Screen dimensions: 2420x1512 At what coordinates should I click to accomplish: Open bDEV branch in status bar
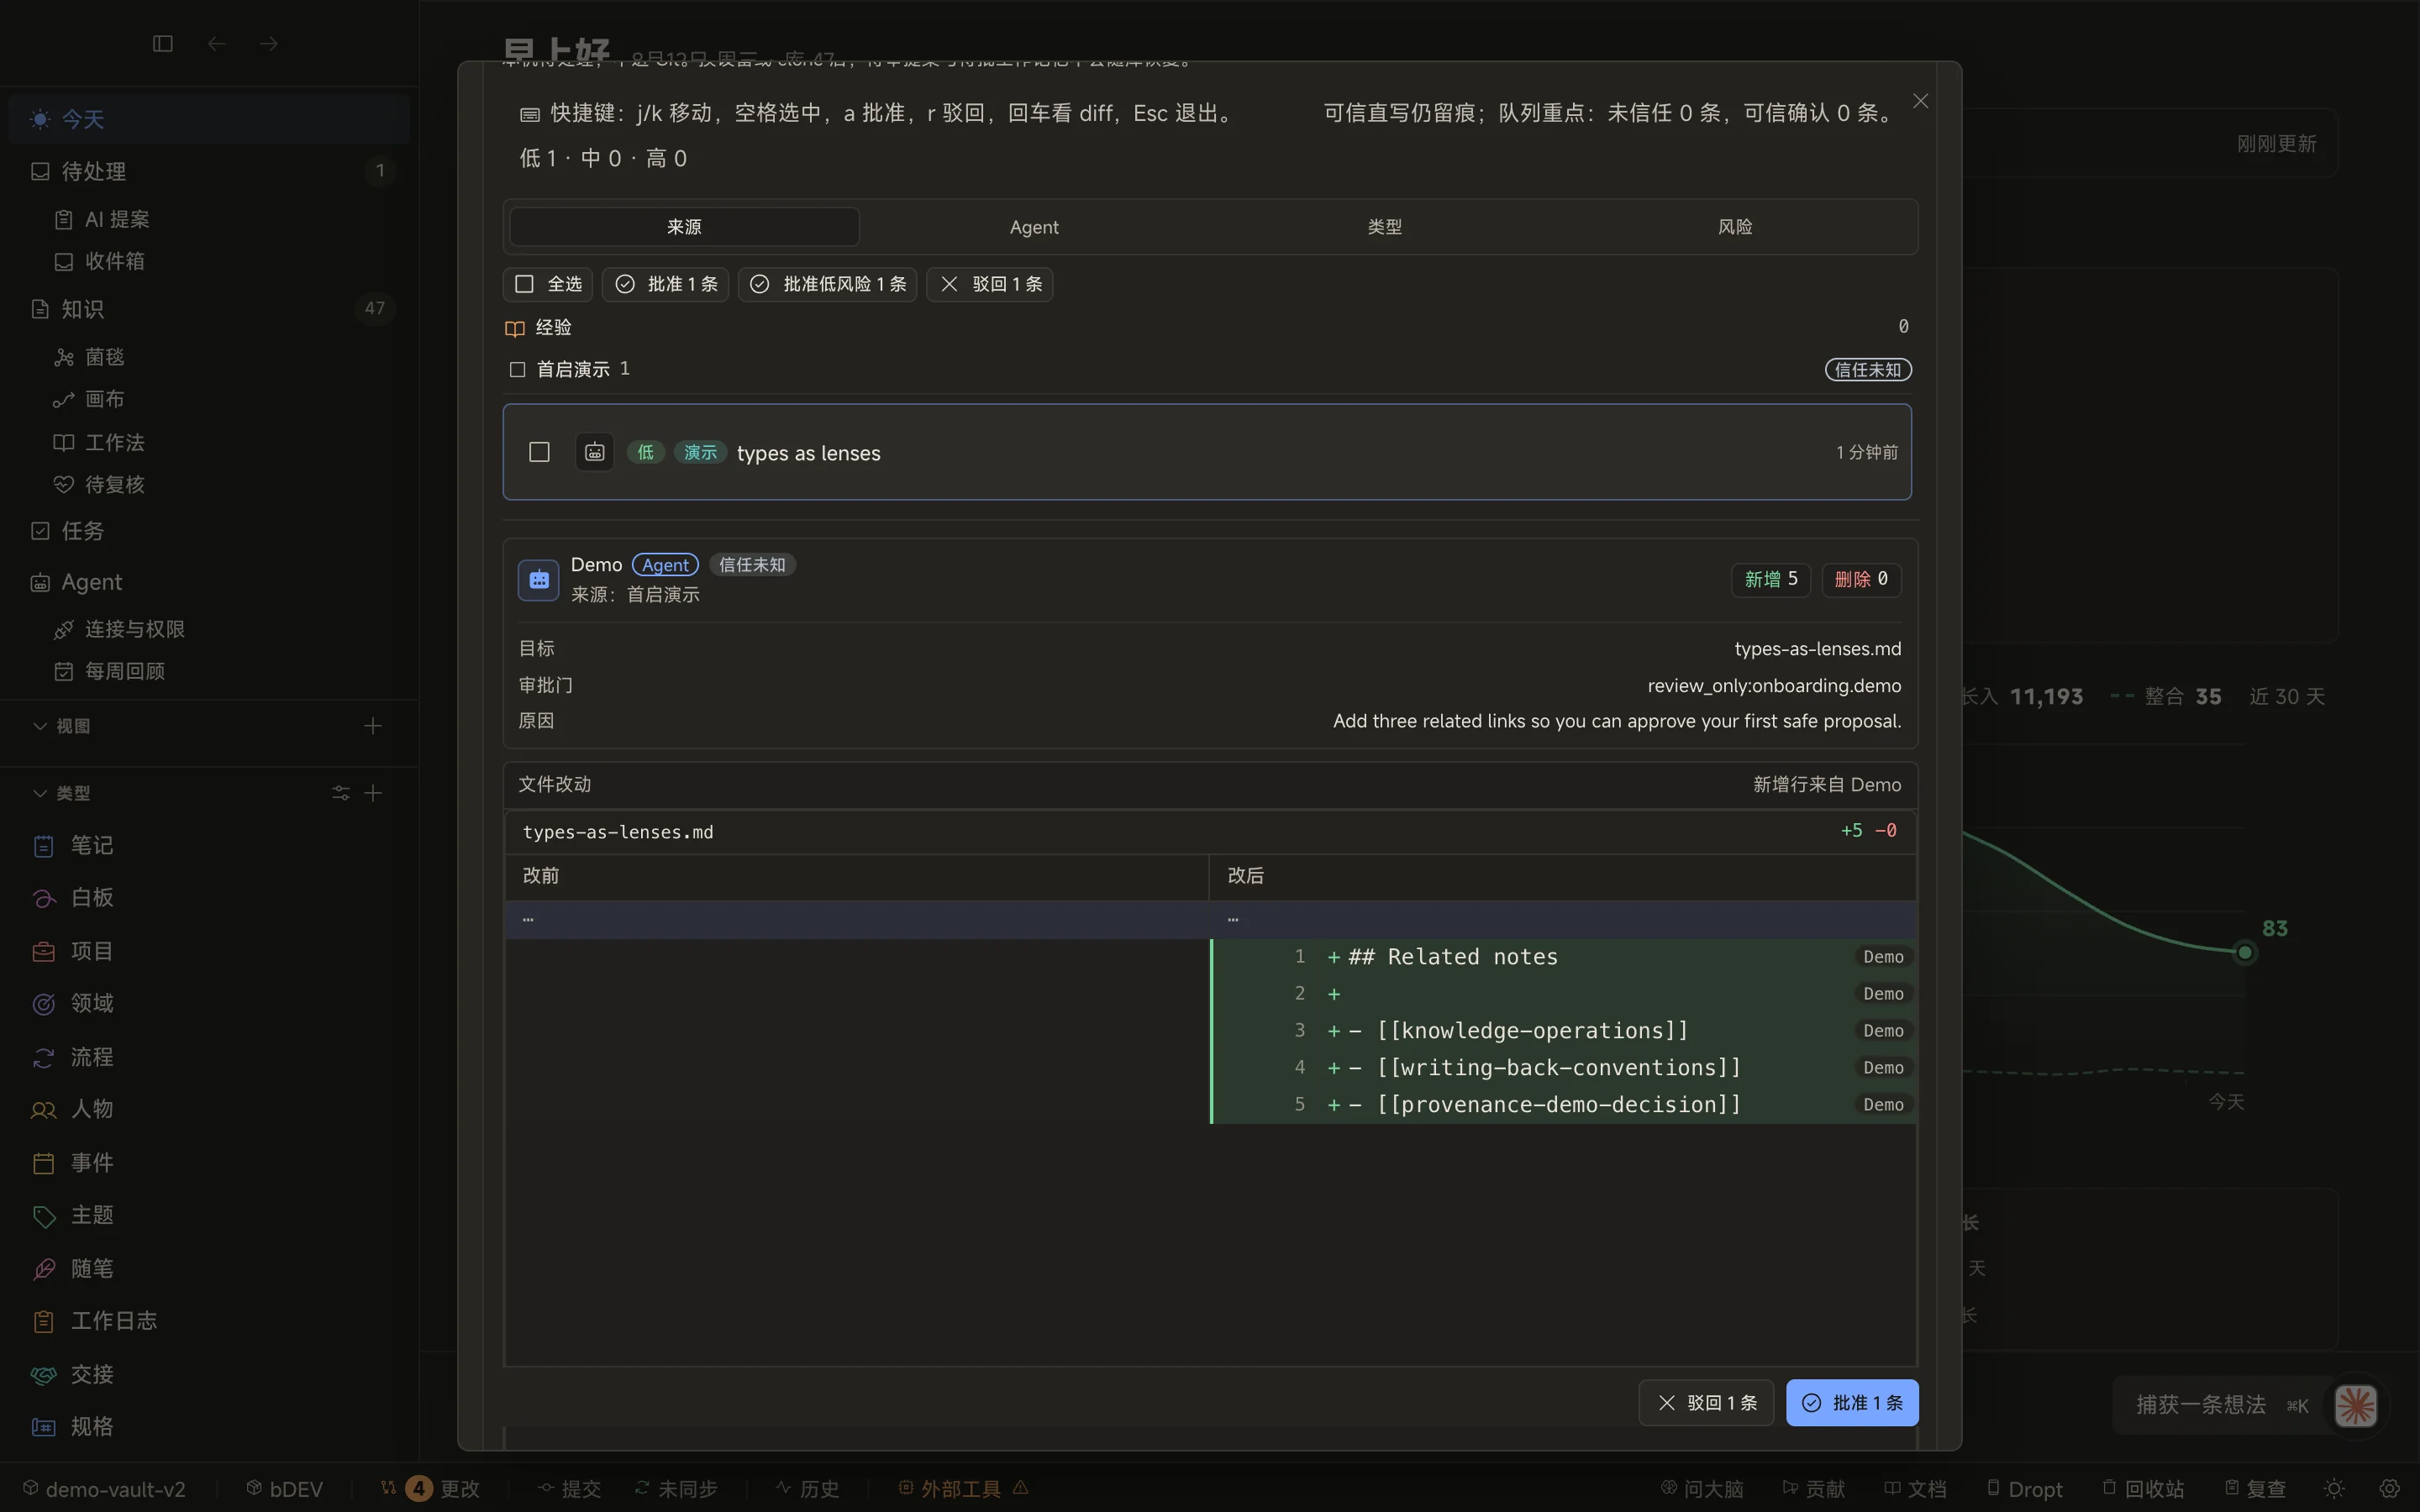coord(285,1489)
